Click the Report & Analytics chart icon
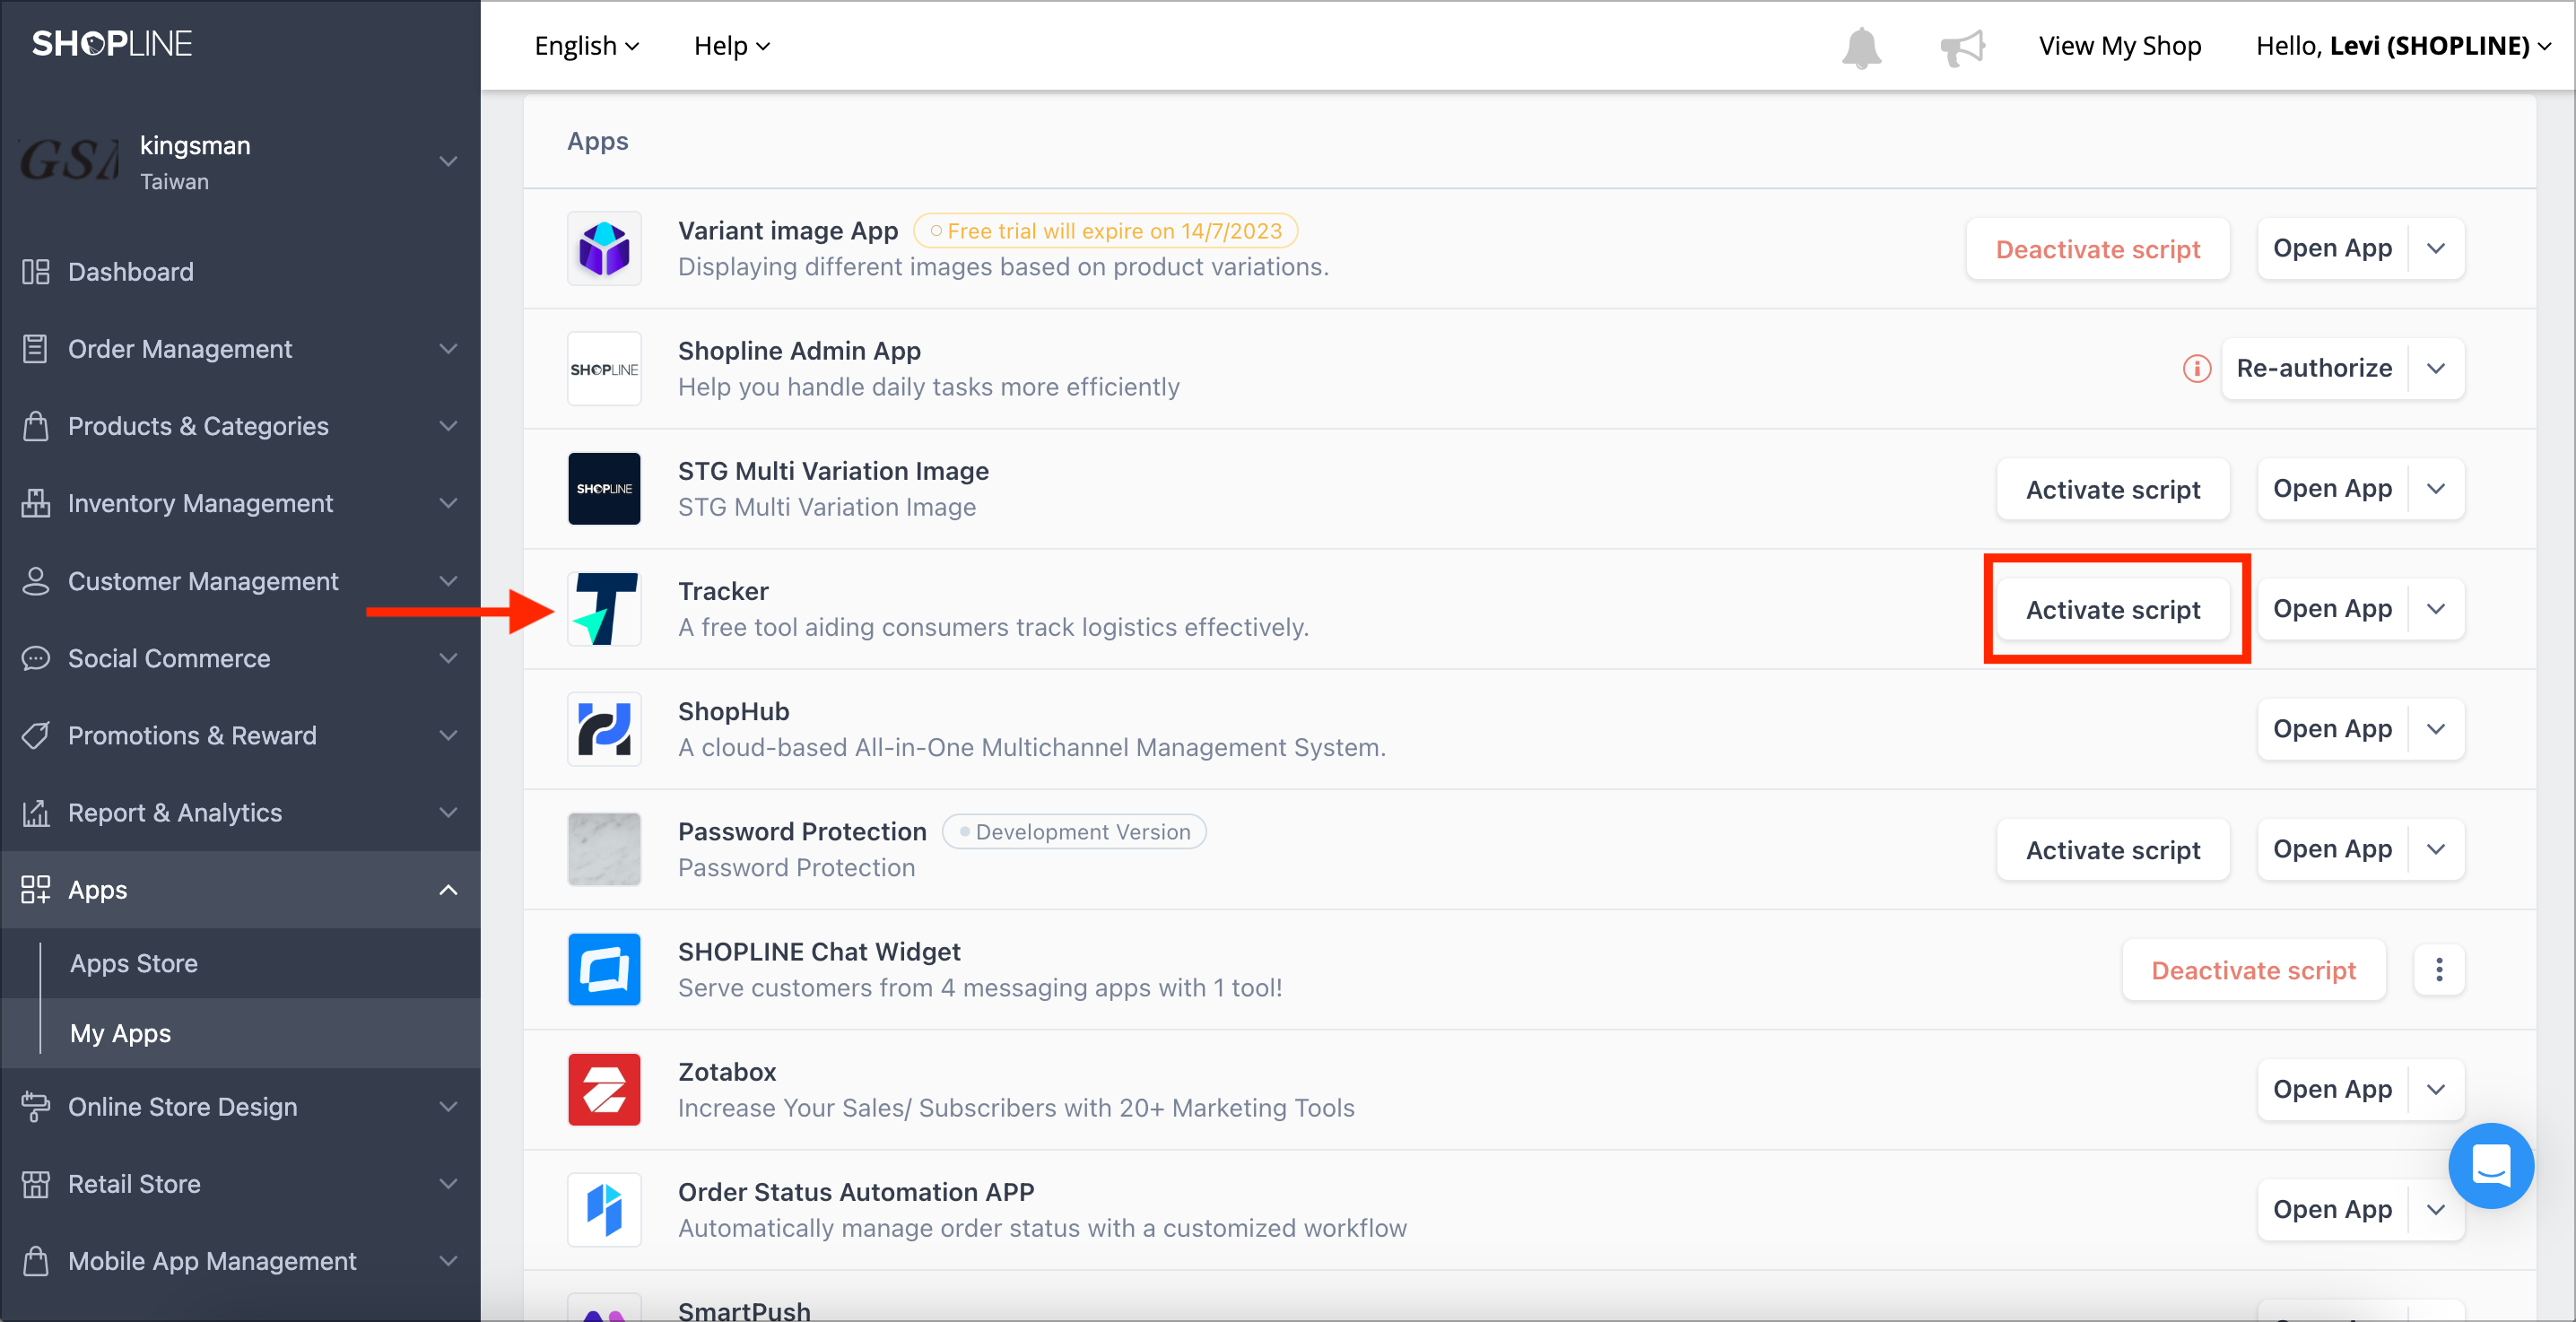2576x1322 pixels. [x=36, y=812]
